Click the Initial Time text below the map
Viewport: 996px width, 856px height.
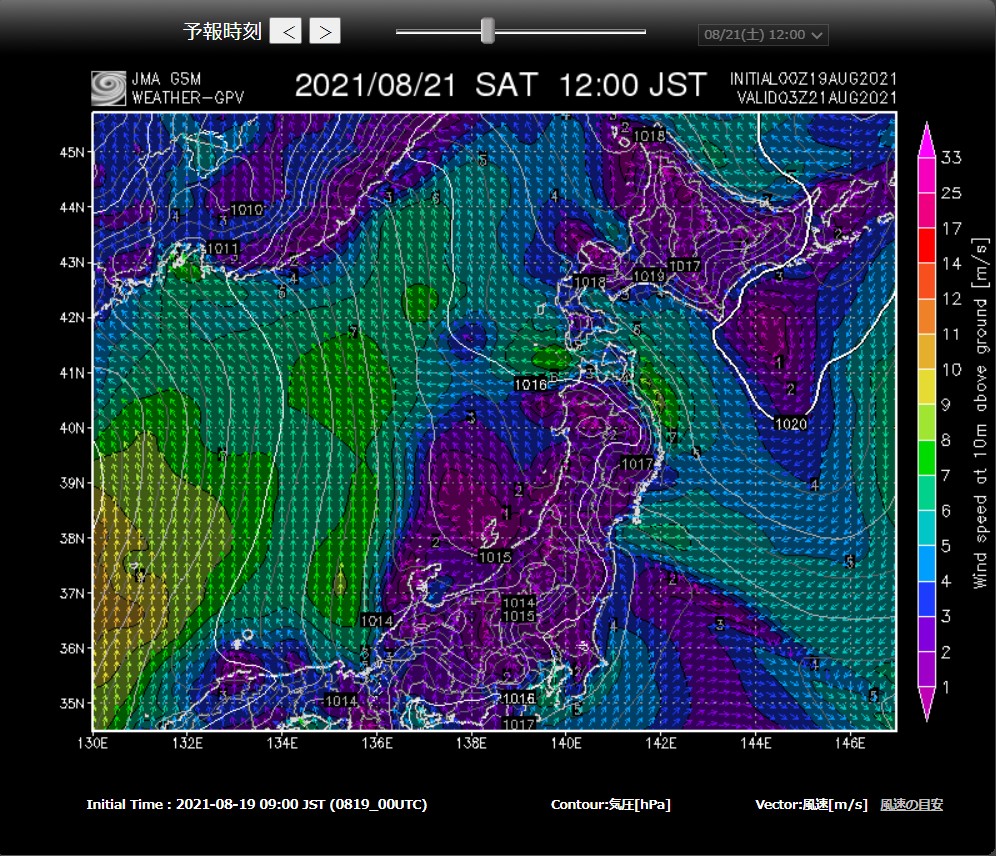click(256, 804)
